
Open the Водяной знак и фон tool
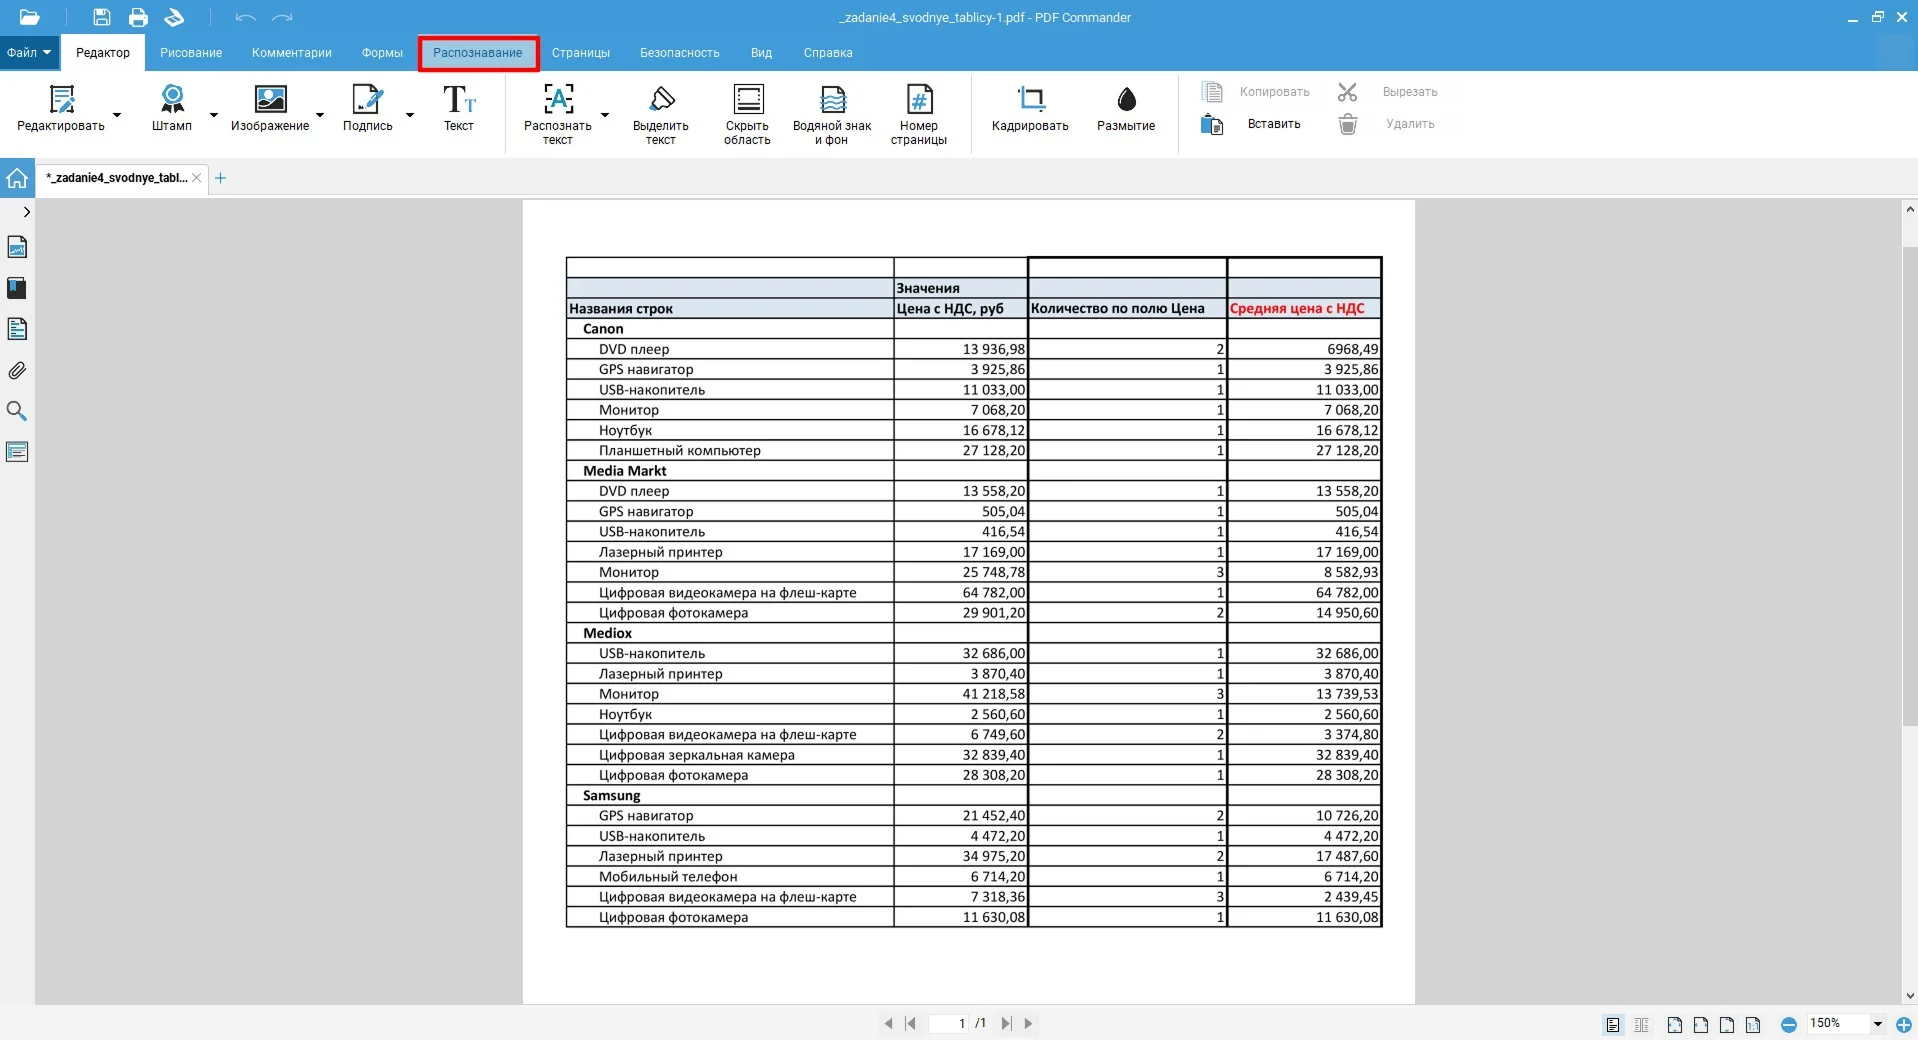pyautogui.click(x=832, y=100)
